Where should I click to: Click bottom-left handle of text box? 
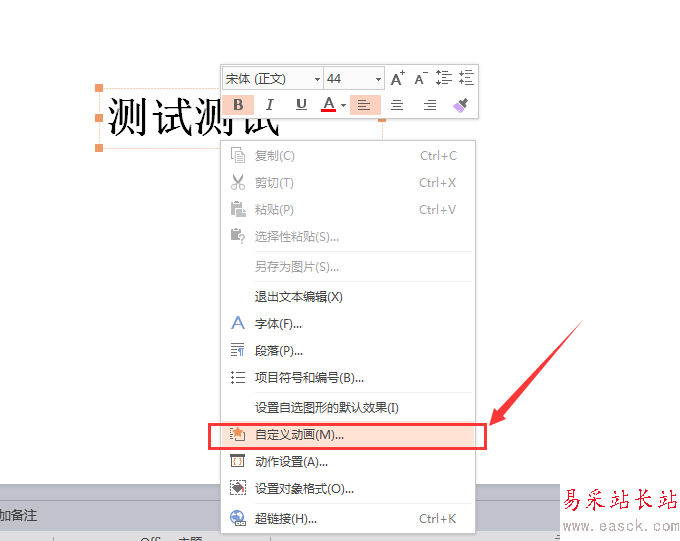99,148
